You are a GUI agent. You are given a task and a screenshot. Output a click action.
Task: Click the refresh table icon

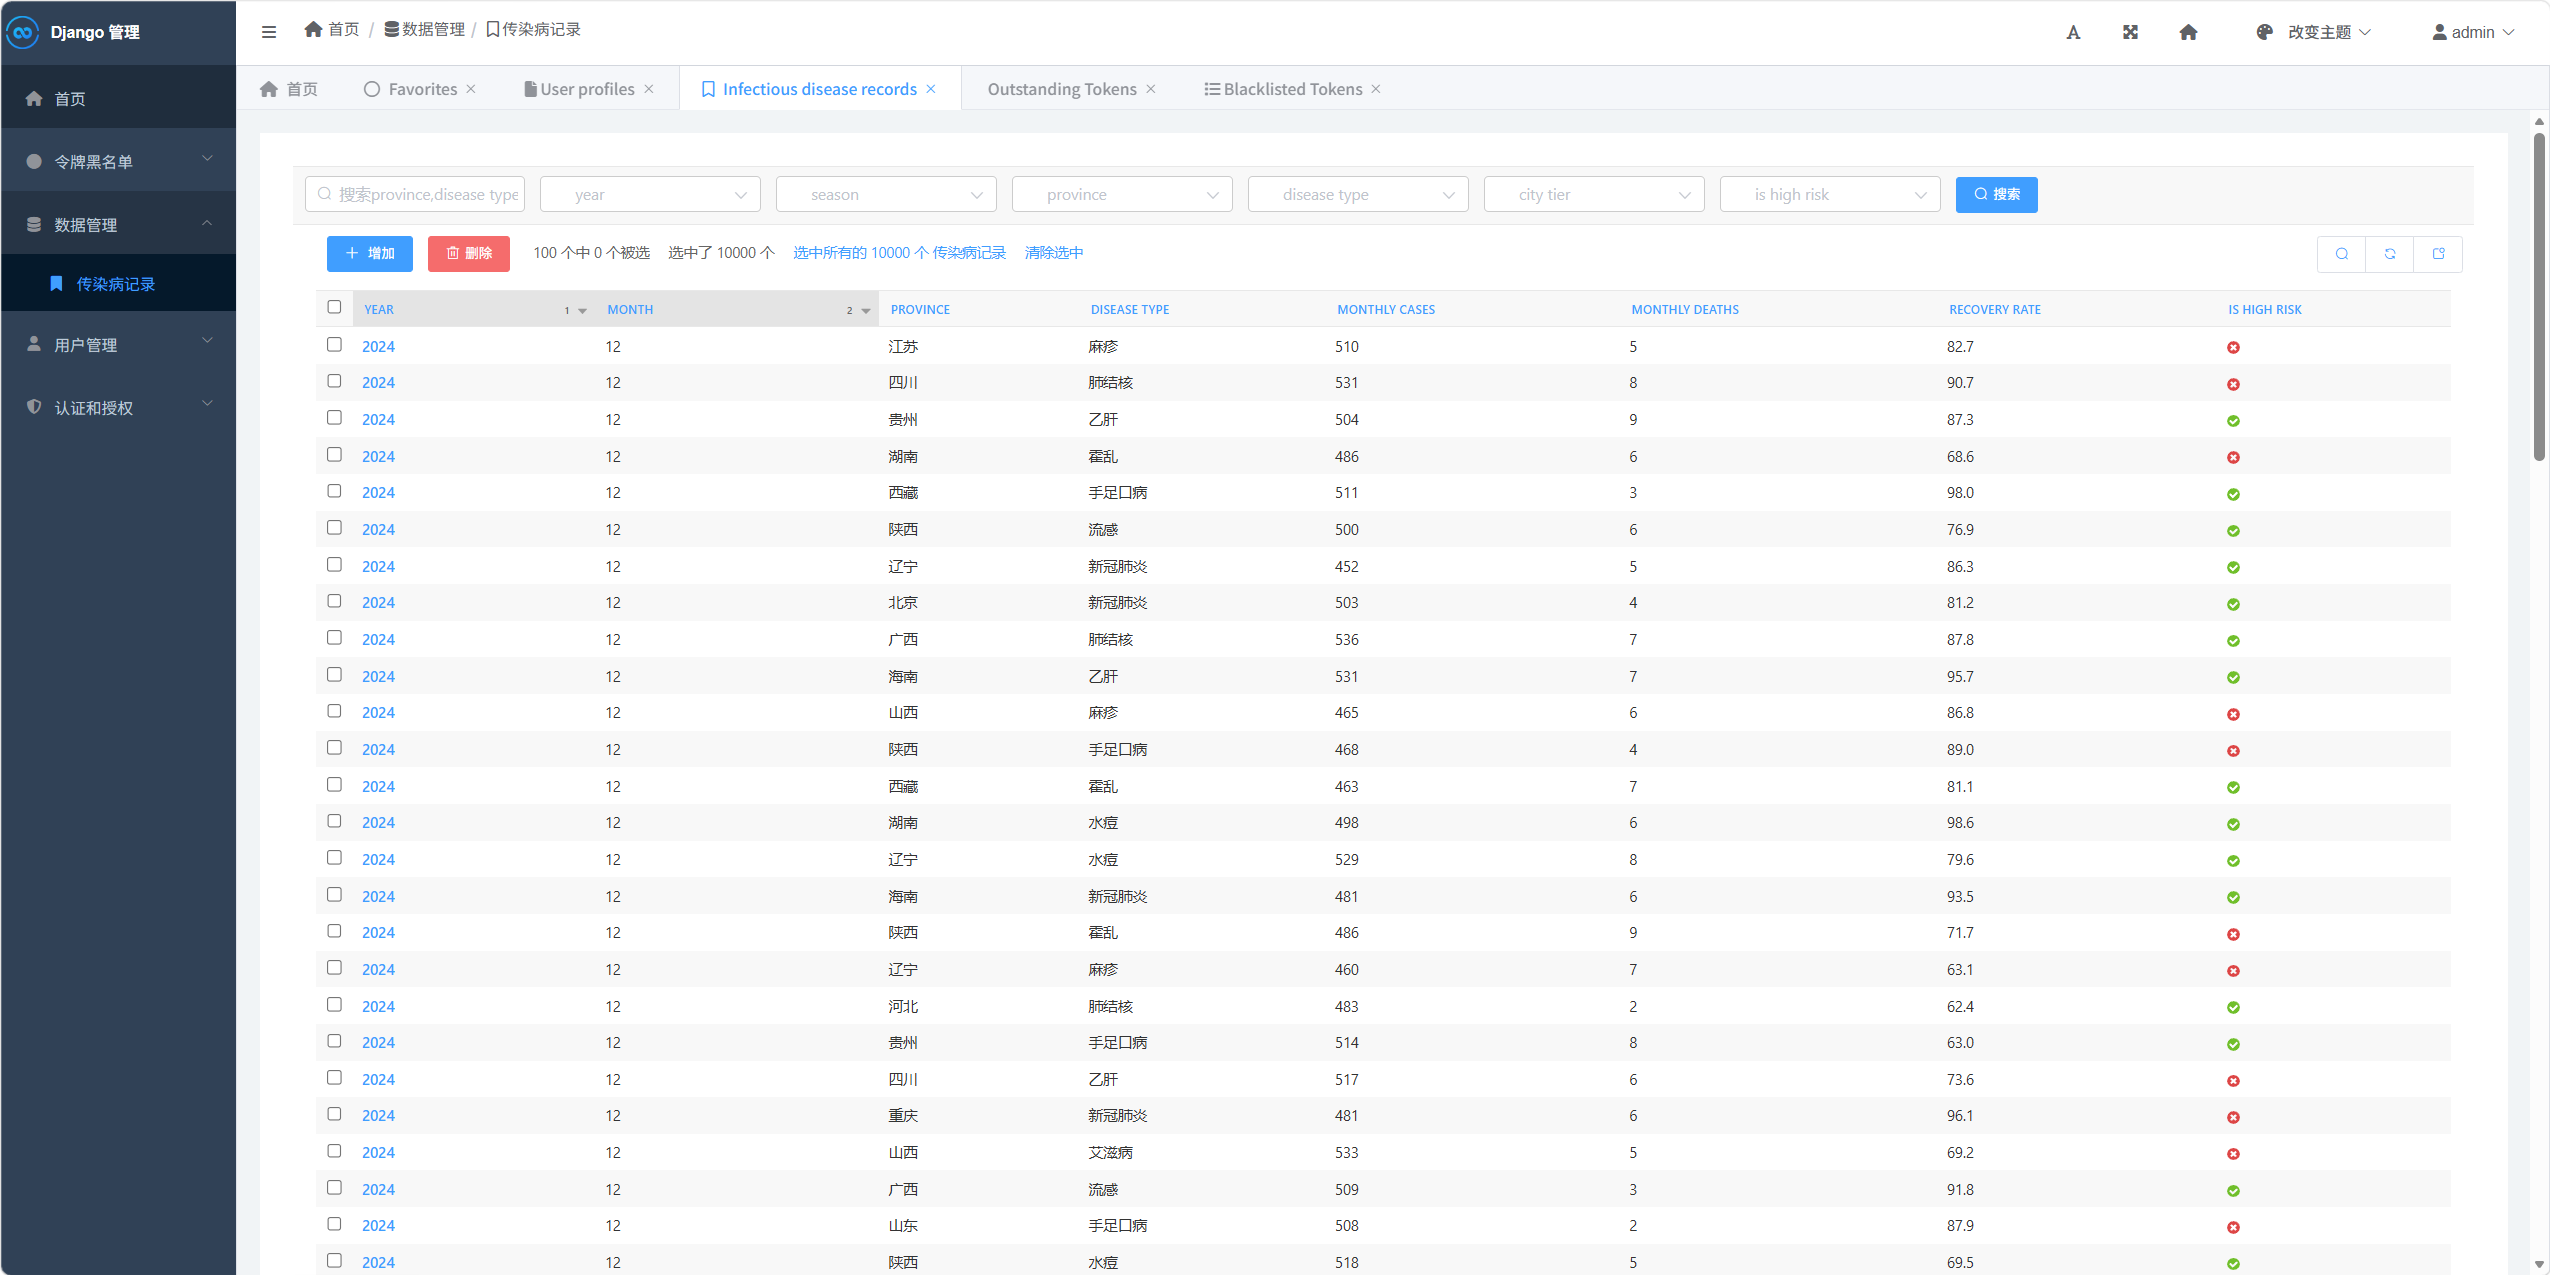pos(2389,254)
